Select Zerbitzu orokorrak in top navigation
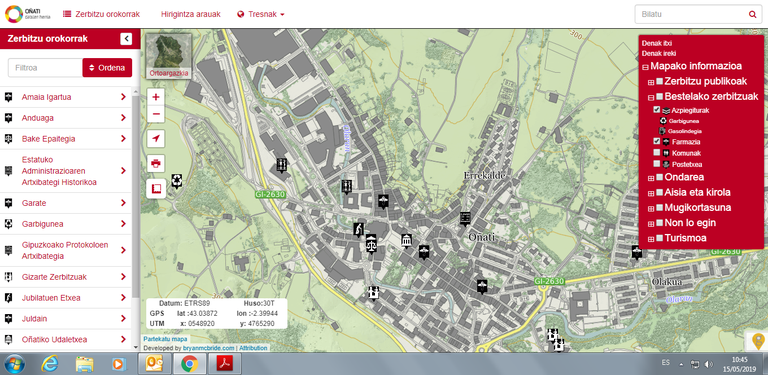 tap(101, 14)
